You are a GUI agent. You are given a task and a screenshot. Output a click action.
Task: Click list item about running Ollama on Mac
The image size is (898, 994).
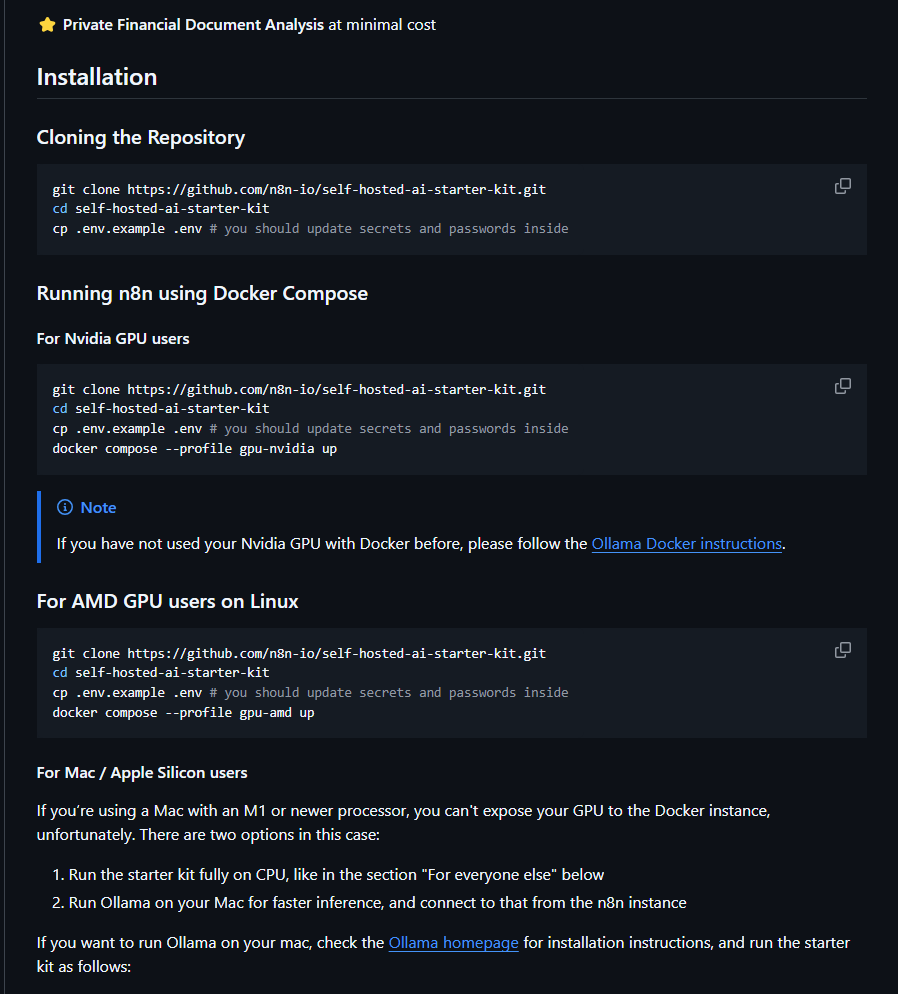(377, 903)
